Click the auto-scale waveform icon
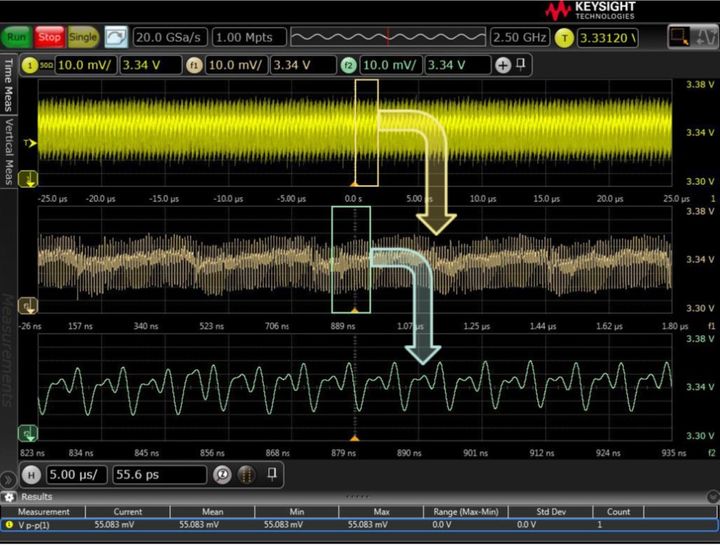Image resolution: width=720 pixels, height=547 pixels. [116, 38]
